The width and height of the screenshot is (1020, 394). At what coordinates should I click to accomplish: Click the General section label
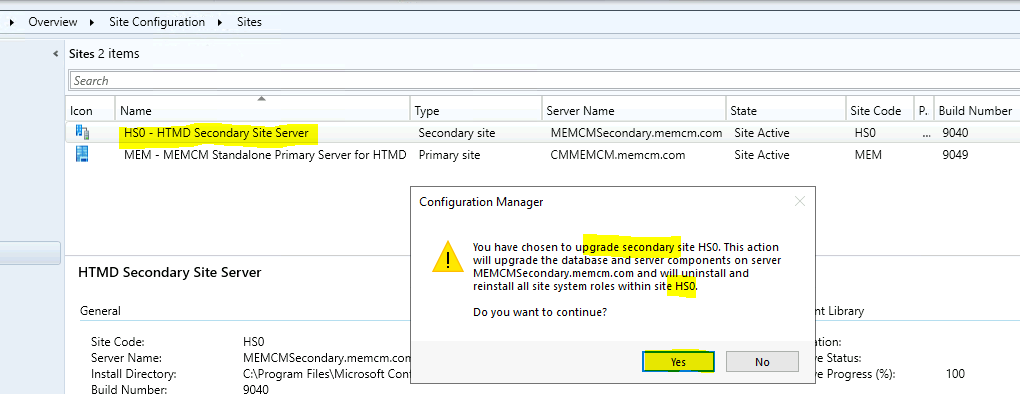(100, 311)
